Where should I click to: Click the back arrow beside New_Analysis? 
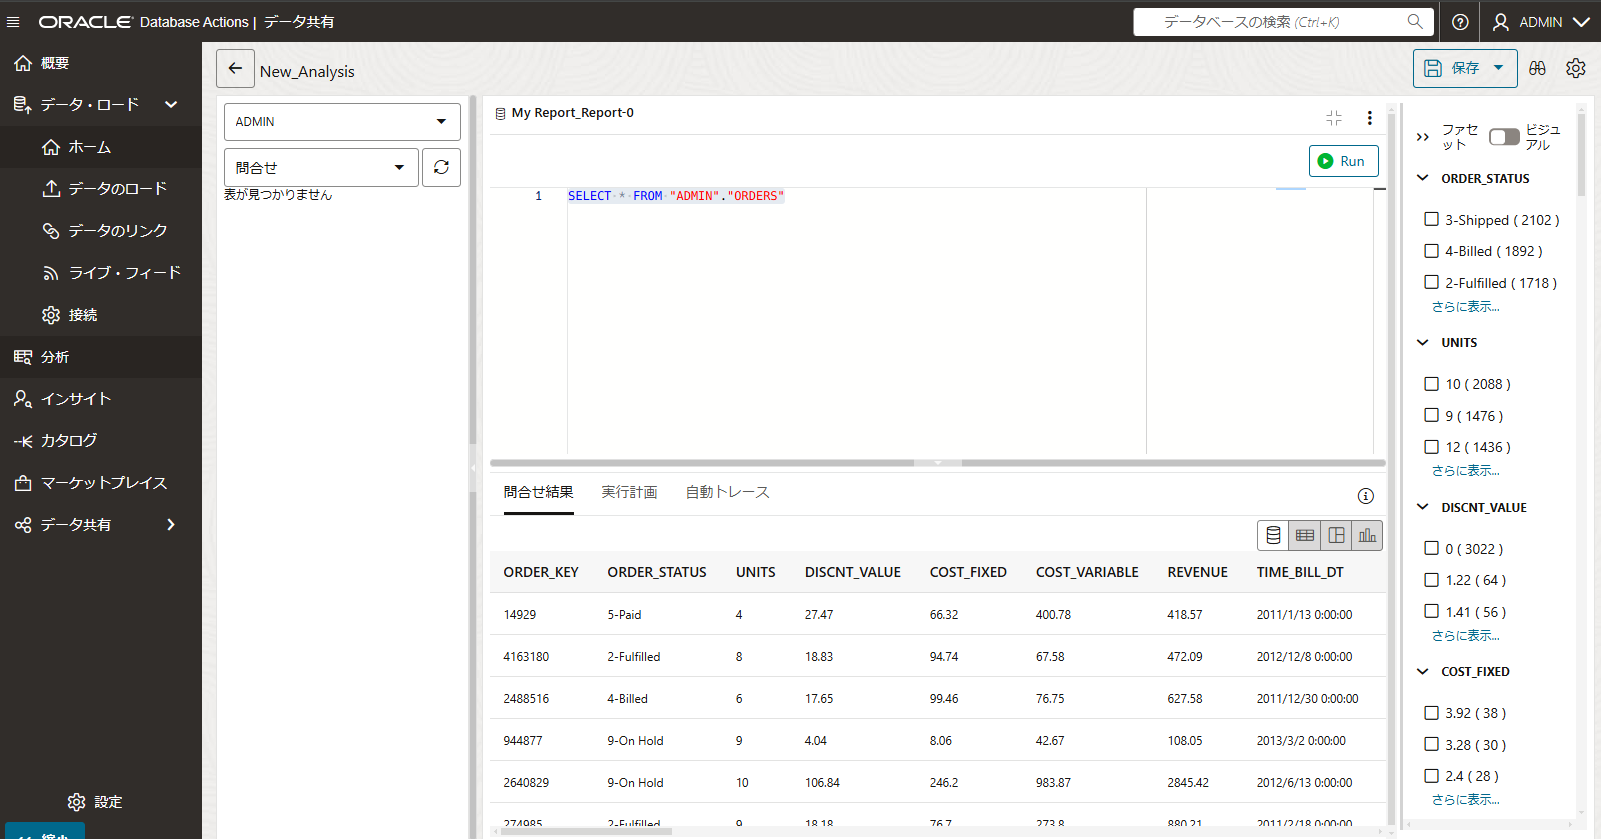235,69
